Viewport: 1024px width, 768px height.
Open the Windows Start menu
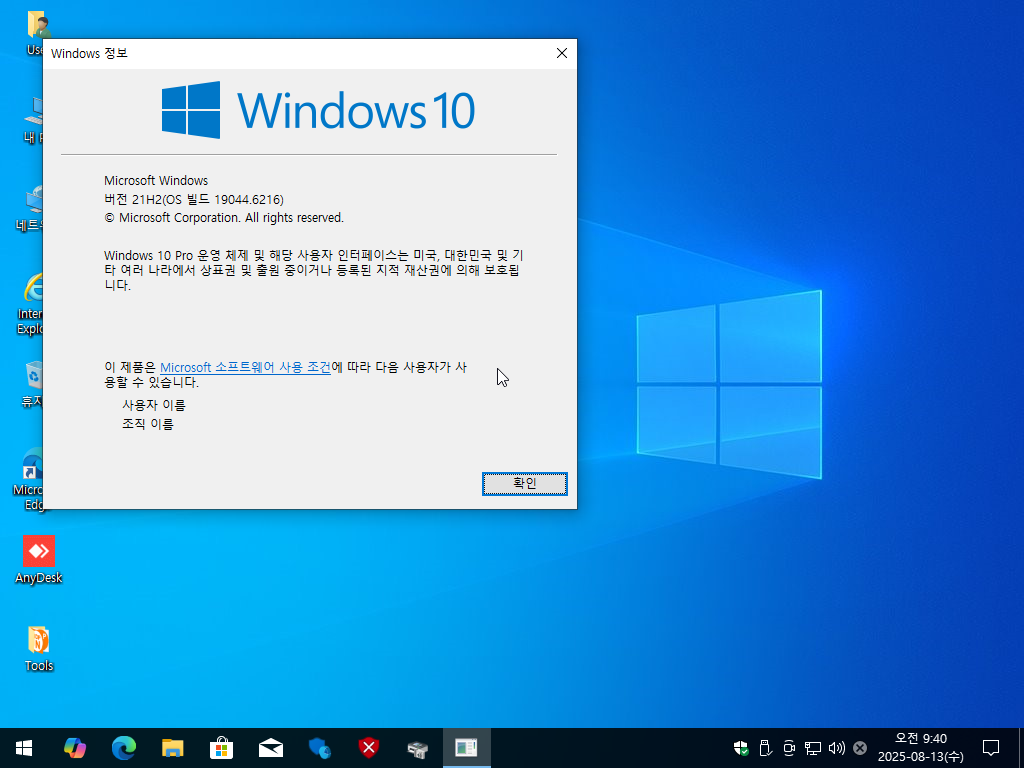tap(24, 748)
